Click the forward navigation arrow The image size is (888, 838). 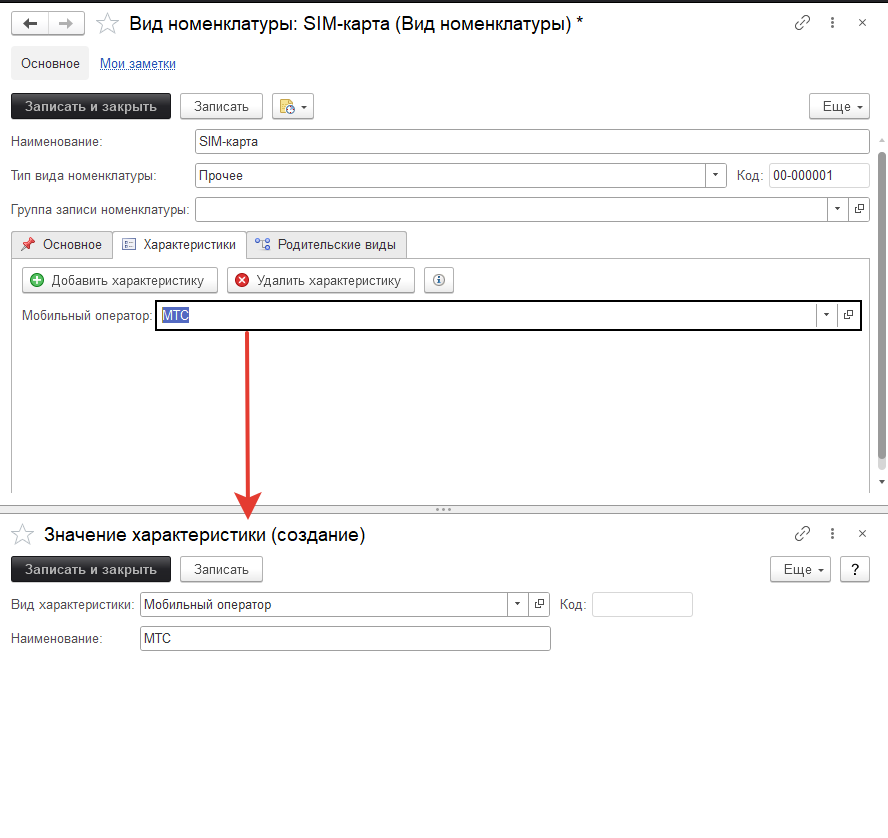[66, 23]
